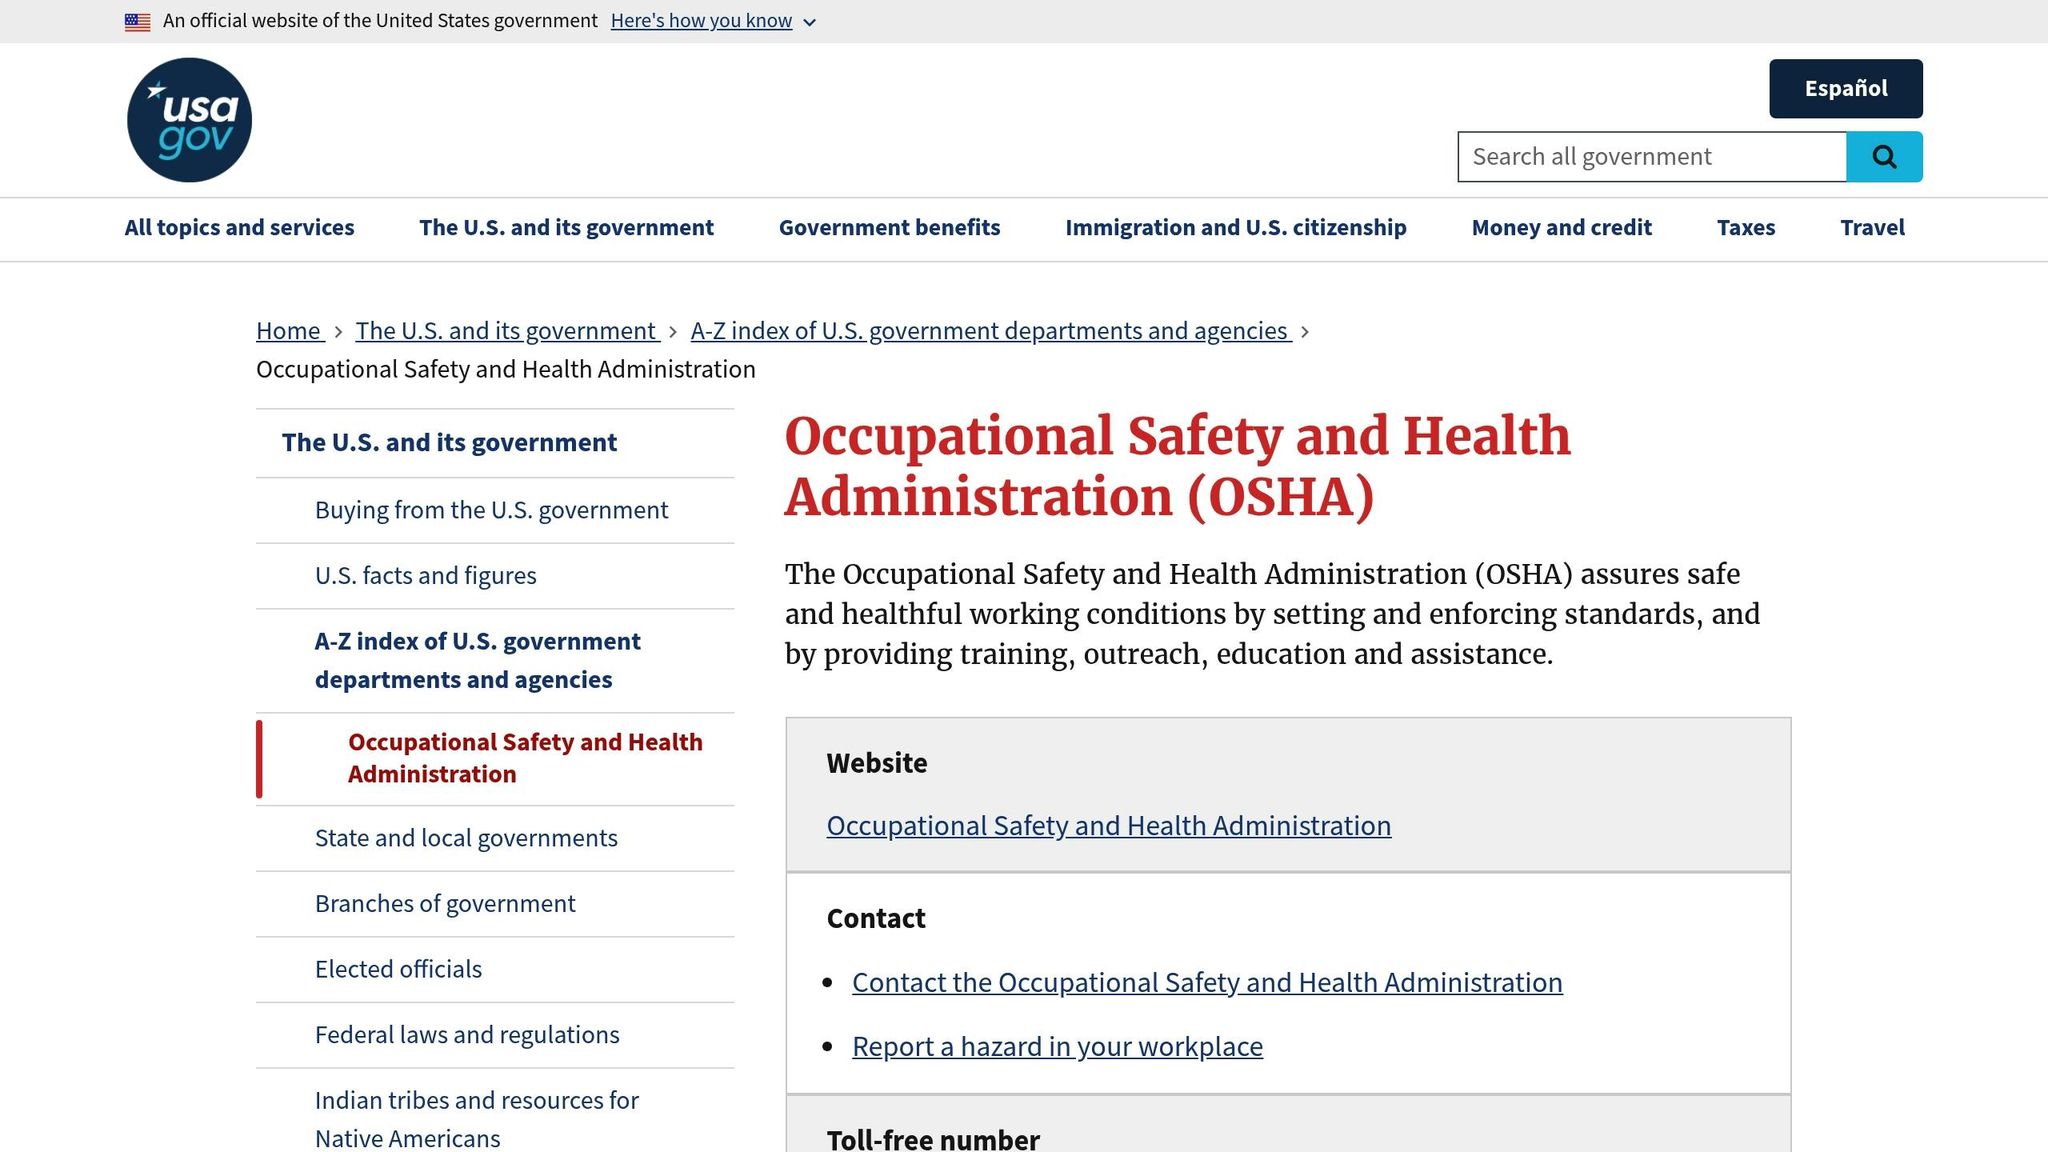Image resolution: width=2048 pixels, height=1152 pixels.
Task: Click the Contact section heading
Action: pos(875,918)
